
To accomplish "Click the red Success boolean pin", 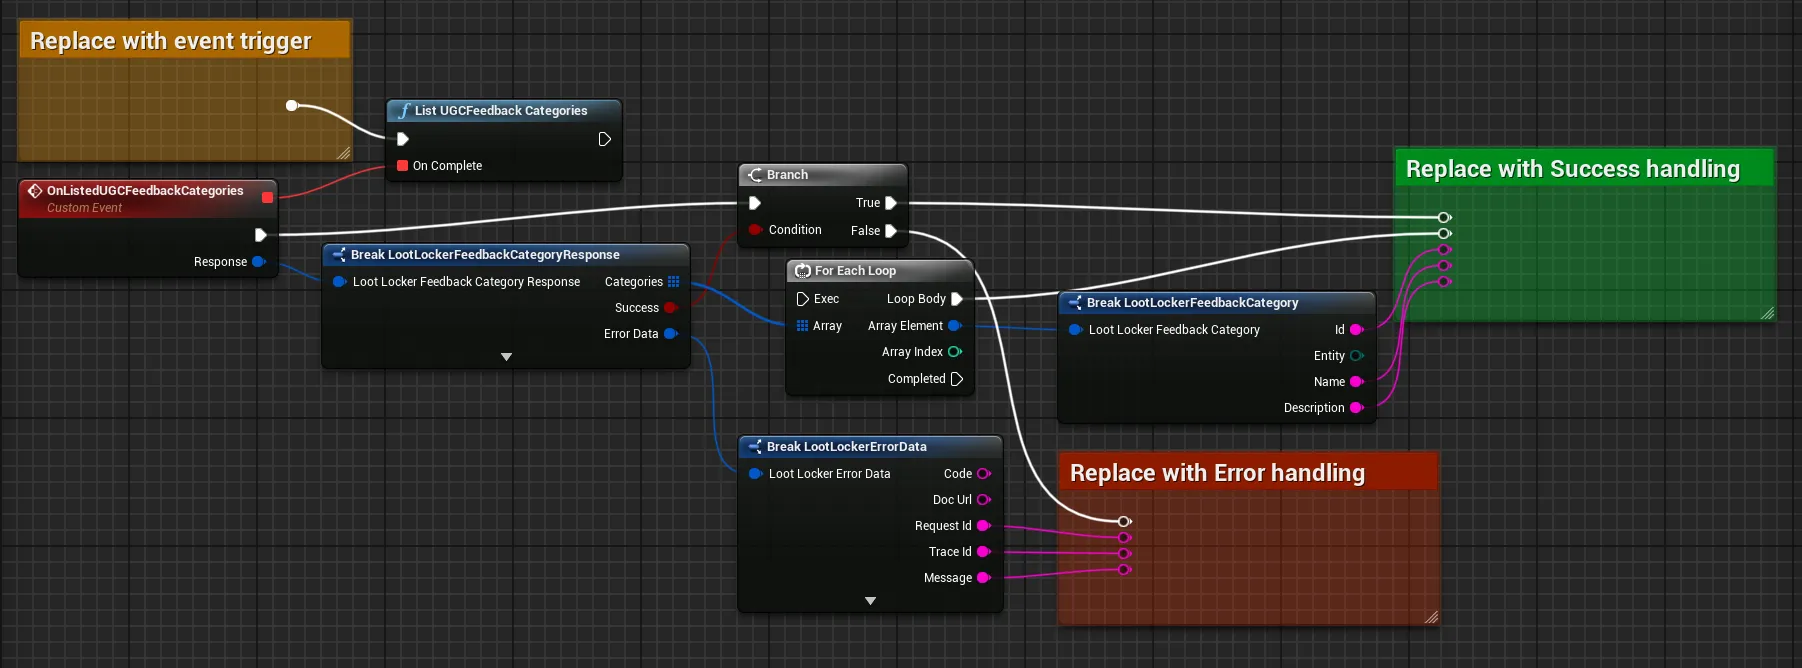I will [671, 308].
